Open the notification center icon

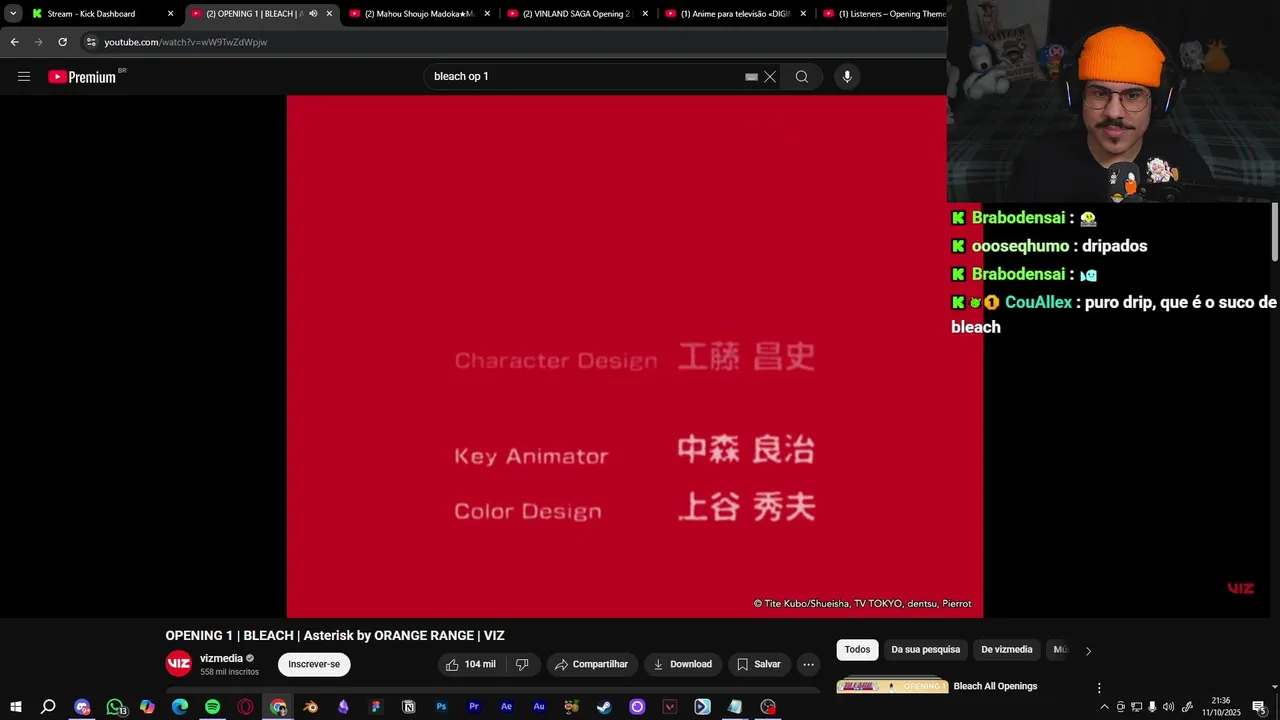tap(1259, 707)
